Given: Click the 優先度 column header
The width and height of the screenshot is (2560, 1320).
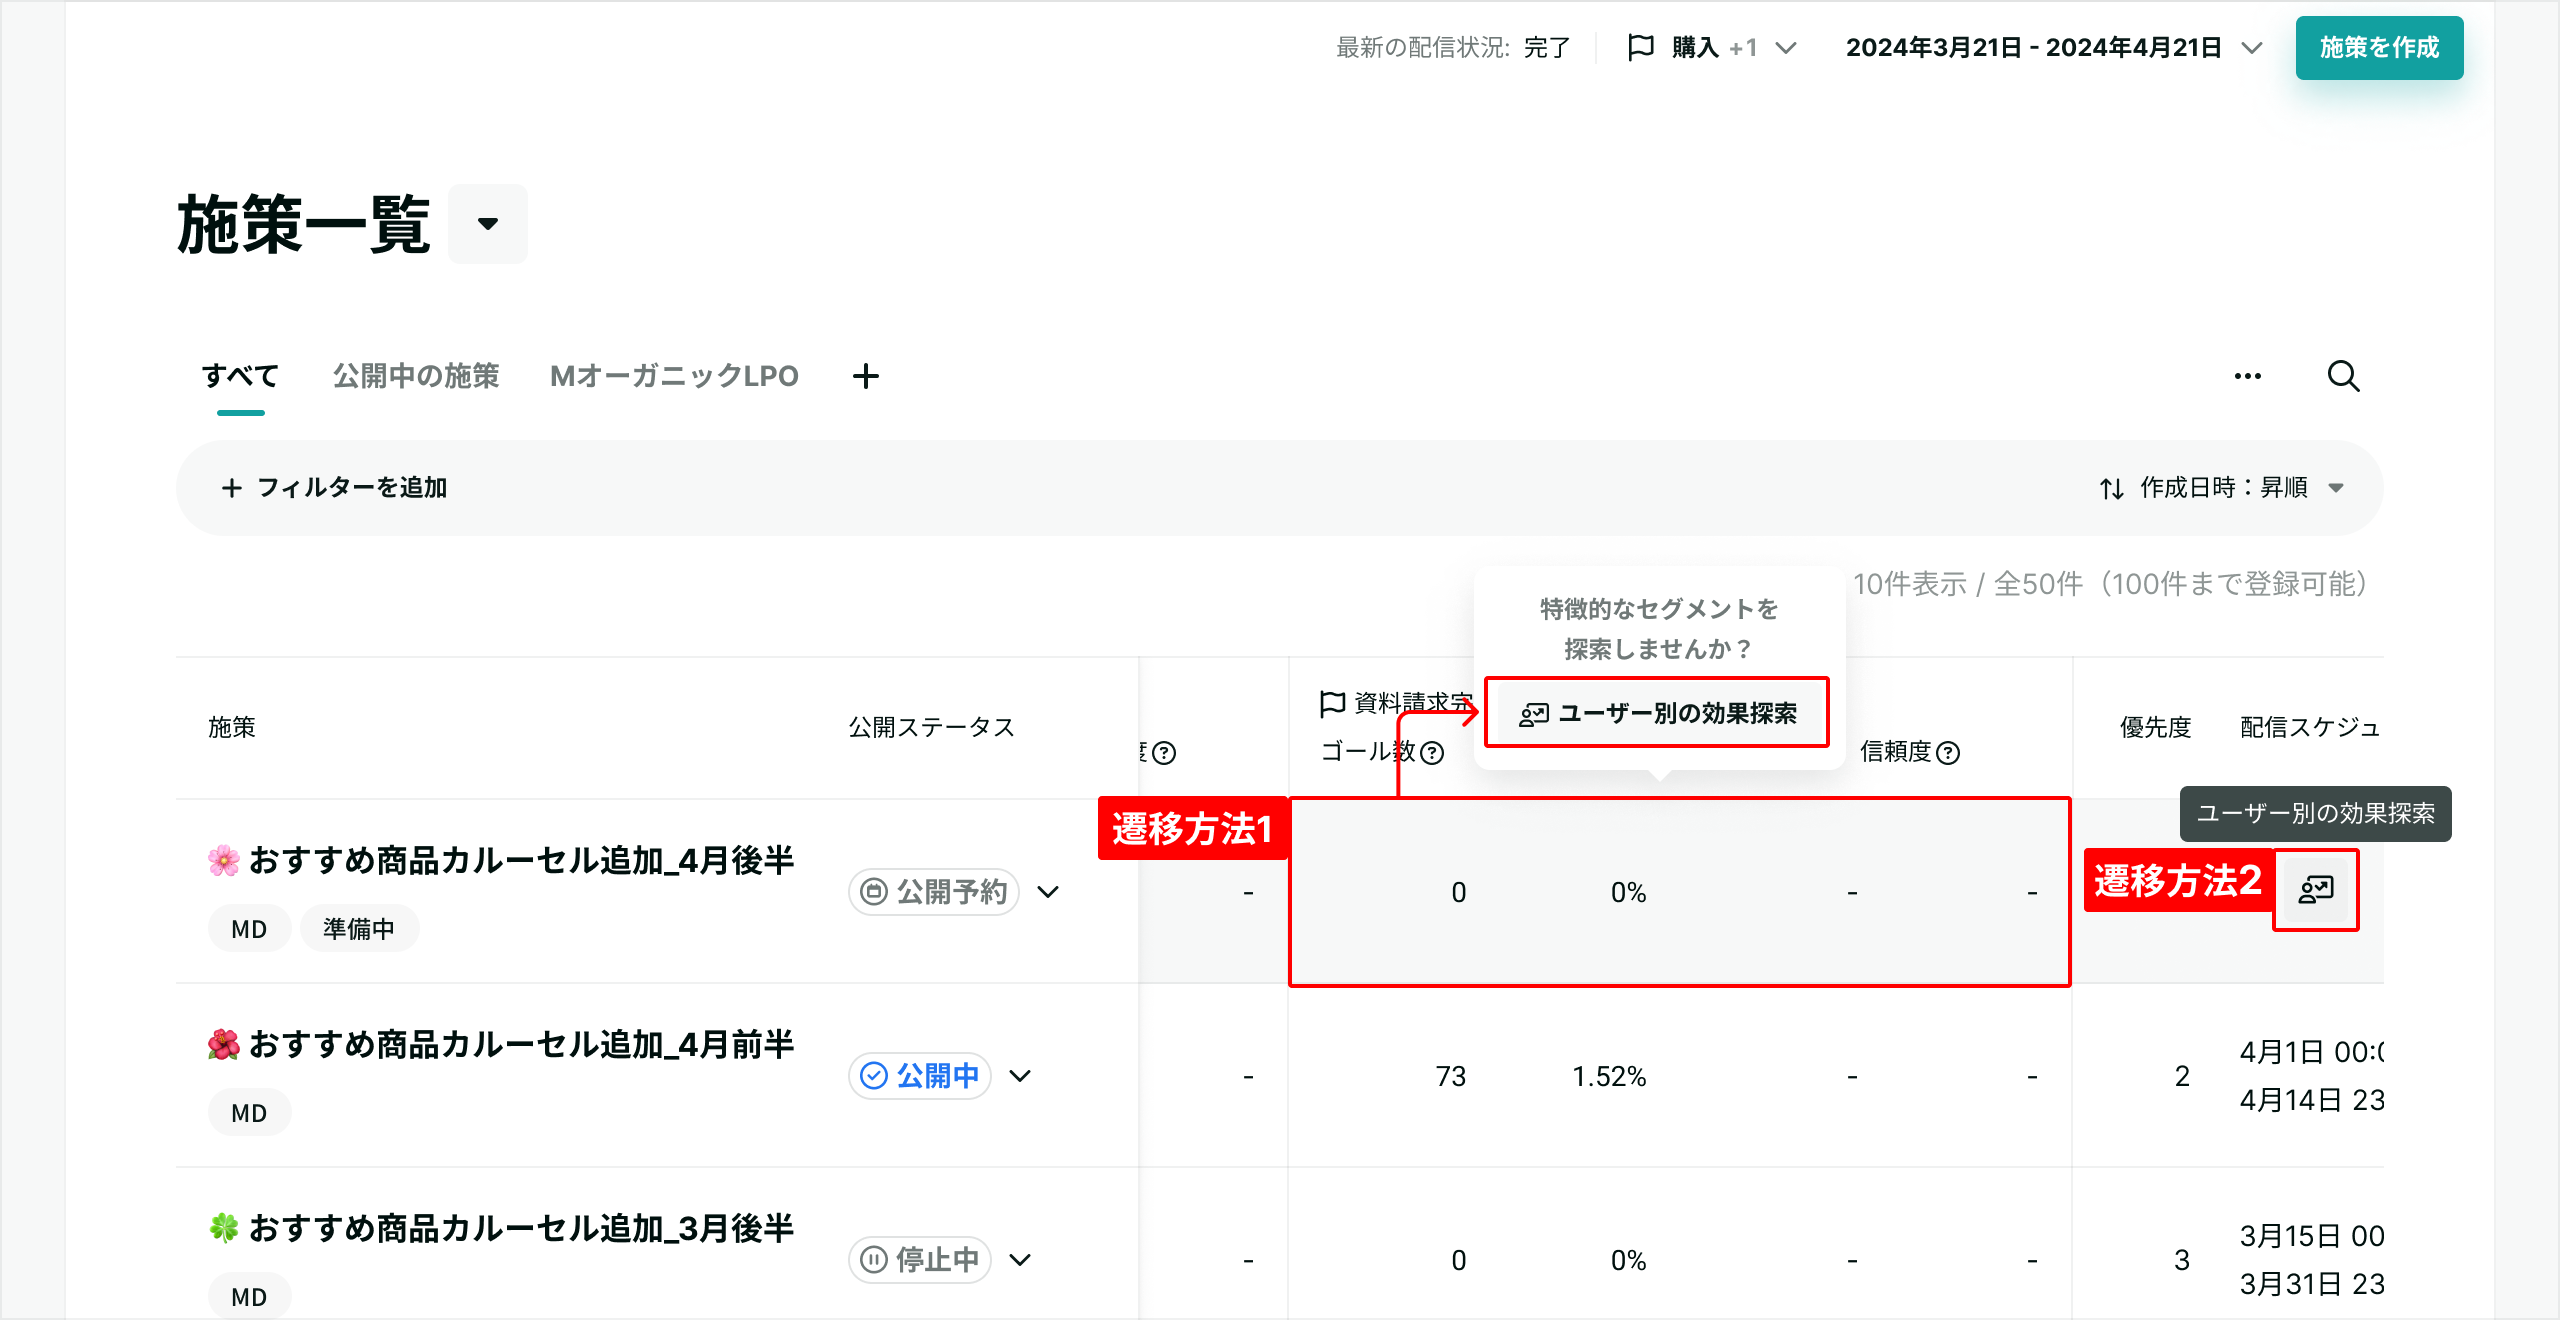Looking at the screenshot, I should 2155,727.
